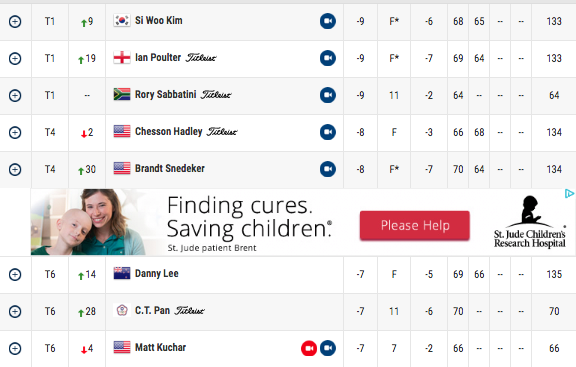The image size is (576, 367).
Task: Expand Chesson Hadley's row details
Action: pyautogui.click(x=15, y=133)
